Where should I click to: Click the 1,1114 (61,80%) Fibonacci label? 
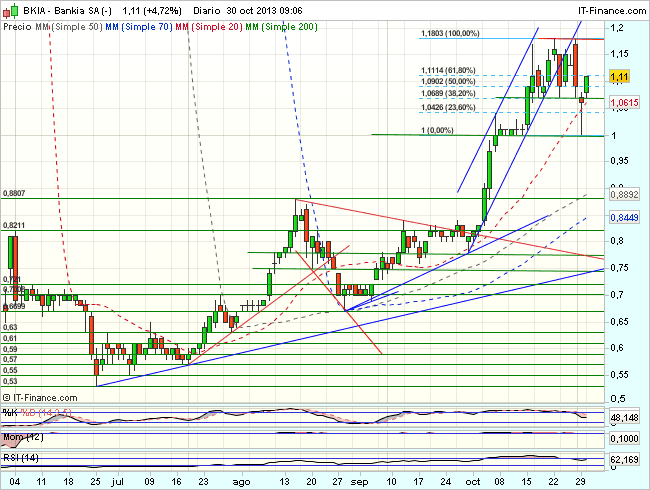[448, 70]
